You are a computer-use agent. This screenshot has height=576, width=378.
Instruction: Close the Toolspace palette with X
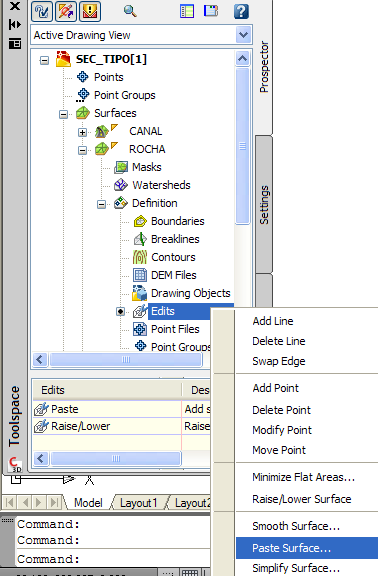coord(15,6)
